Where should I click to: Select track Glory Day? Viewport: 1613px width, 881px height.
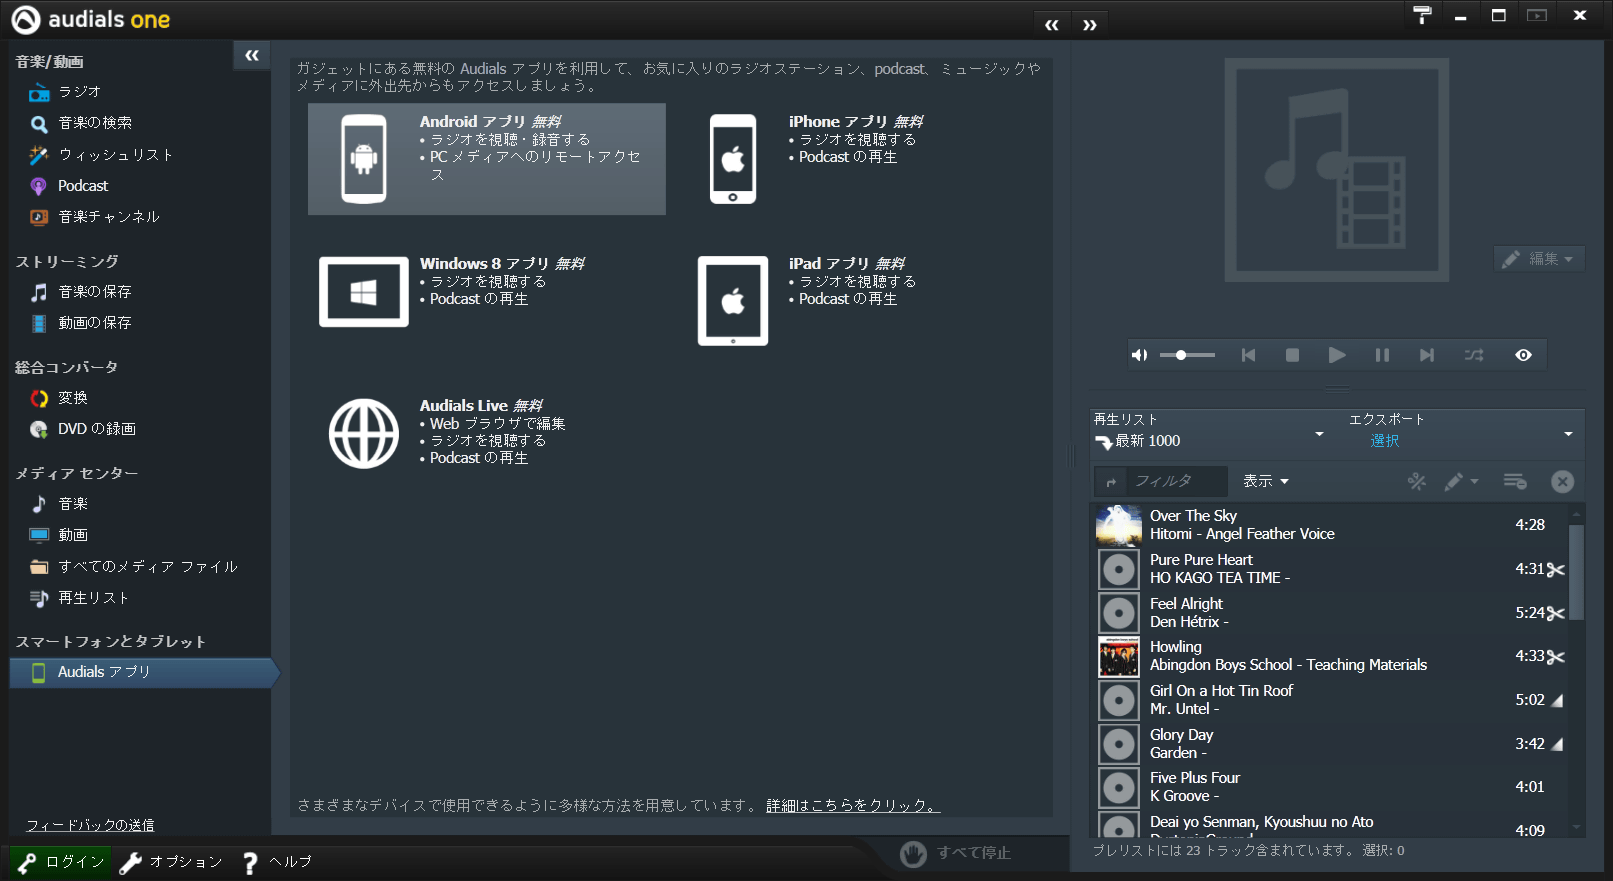click(x=1330, y=744)
